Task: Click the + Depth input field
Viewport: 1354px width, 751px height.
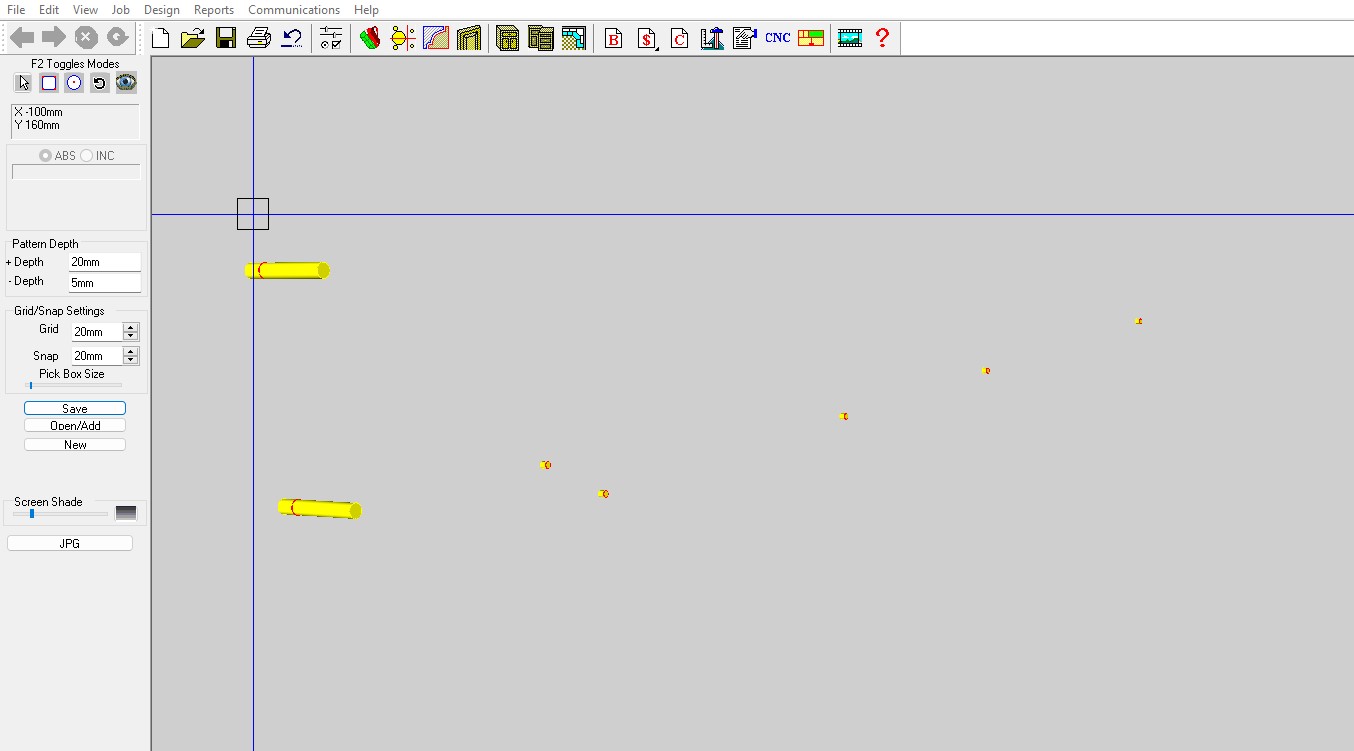Action: [x=104, y=262]
